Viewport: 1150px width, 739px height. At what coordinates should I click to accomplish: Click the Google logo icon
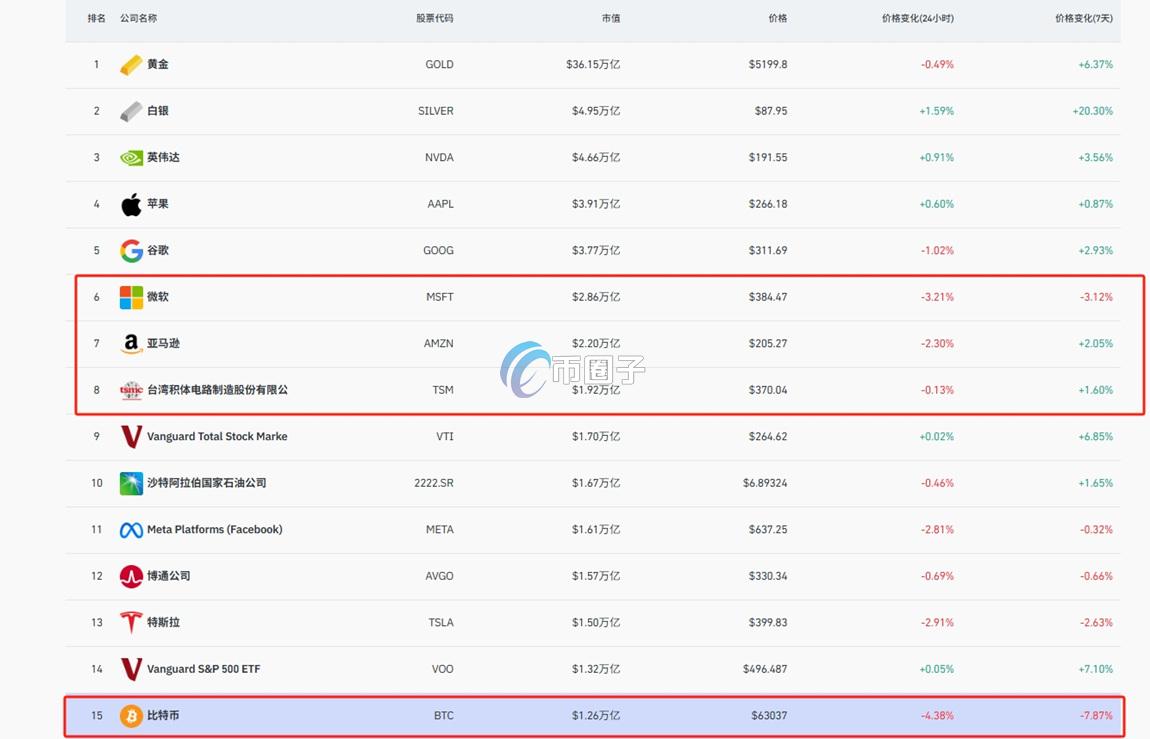[x=131, y=251]
